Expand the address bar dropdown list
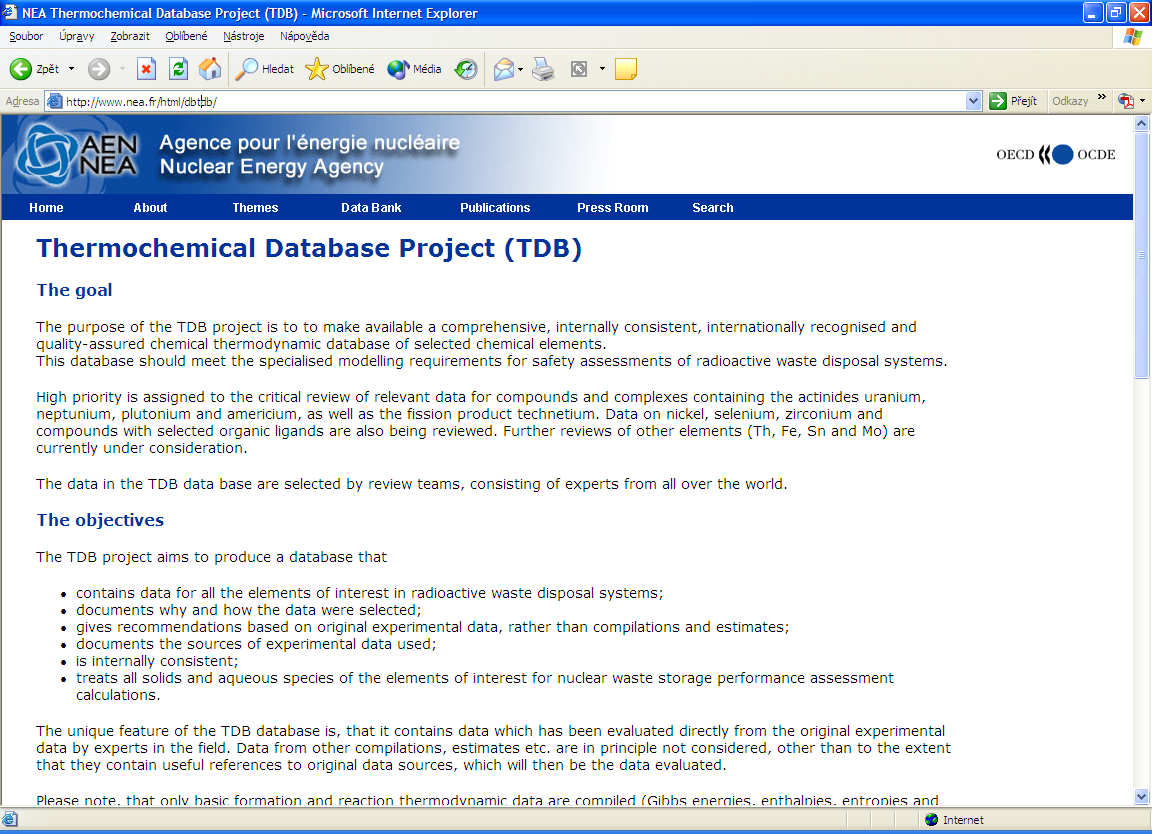The height and width of the screenshot is (834, 1152). click(x=973, y=101)
